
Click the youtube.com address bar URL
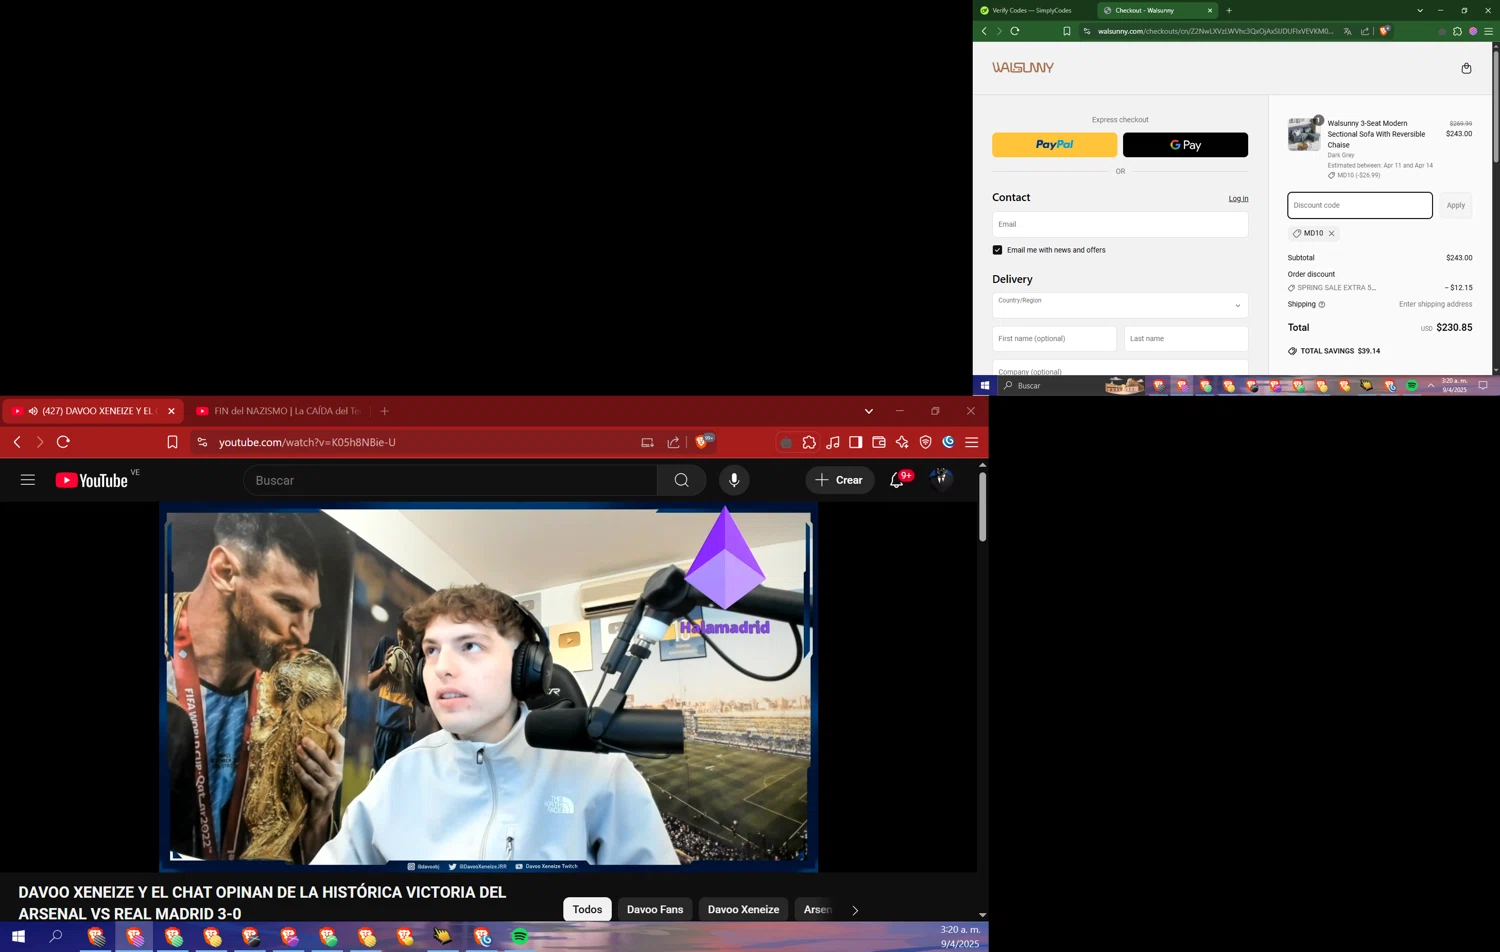(307, 442)
